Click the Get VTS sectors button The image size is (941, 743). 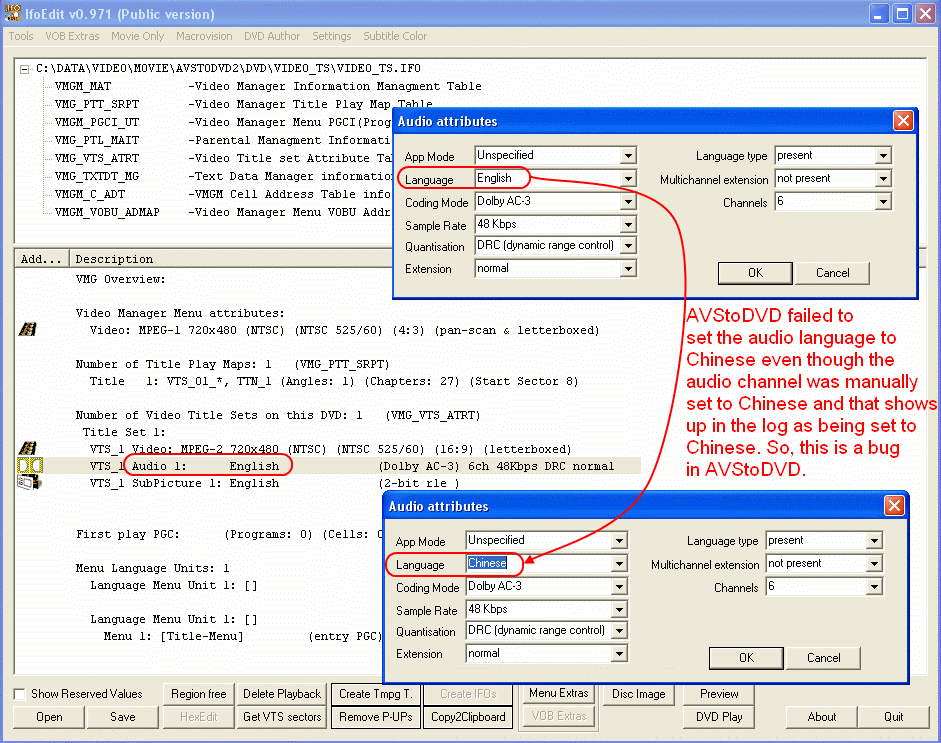[x=282, y=717]
